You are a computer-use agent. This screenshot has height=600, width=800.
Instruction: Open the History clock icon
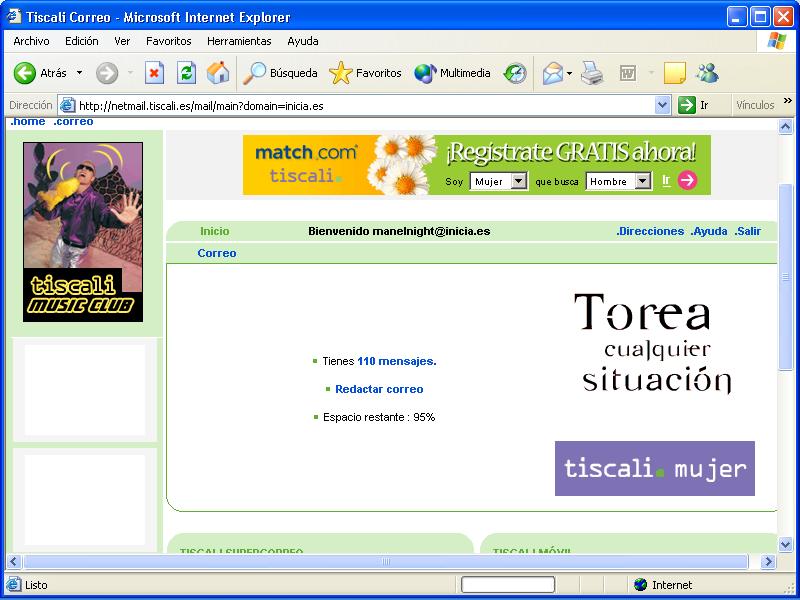click(x=514, y=73)
